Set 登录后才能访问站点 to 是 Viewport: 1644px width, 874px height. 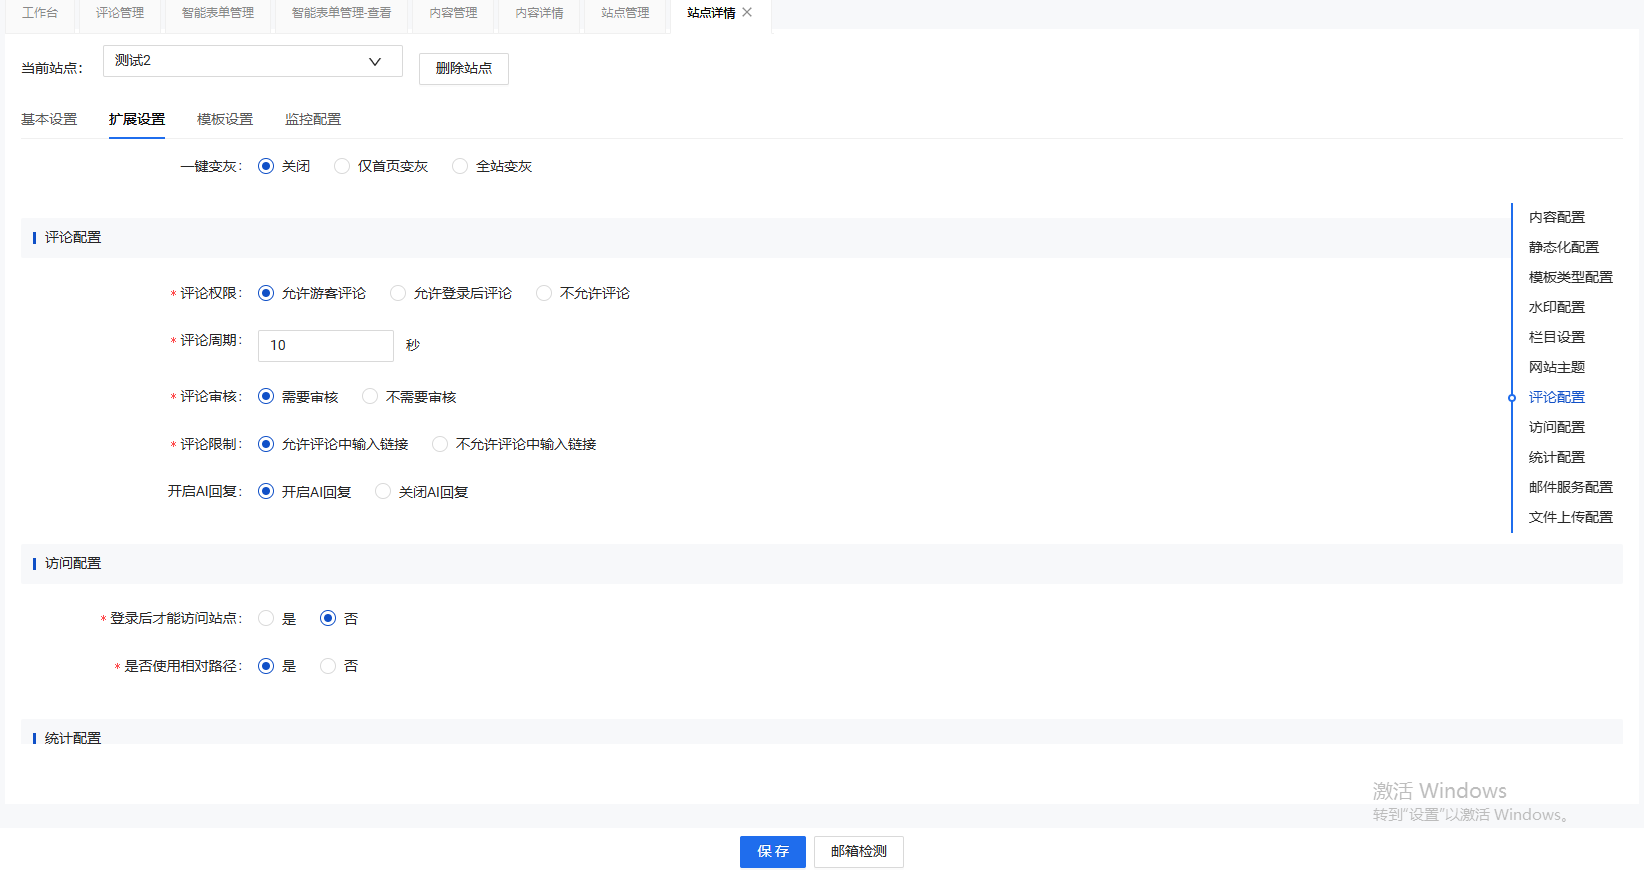pos(266,619)
